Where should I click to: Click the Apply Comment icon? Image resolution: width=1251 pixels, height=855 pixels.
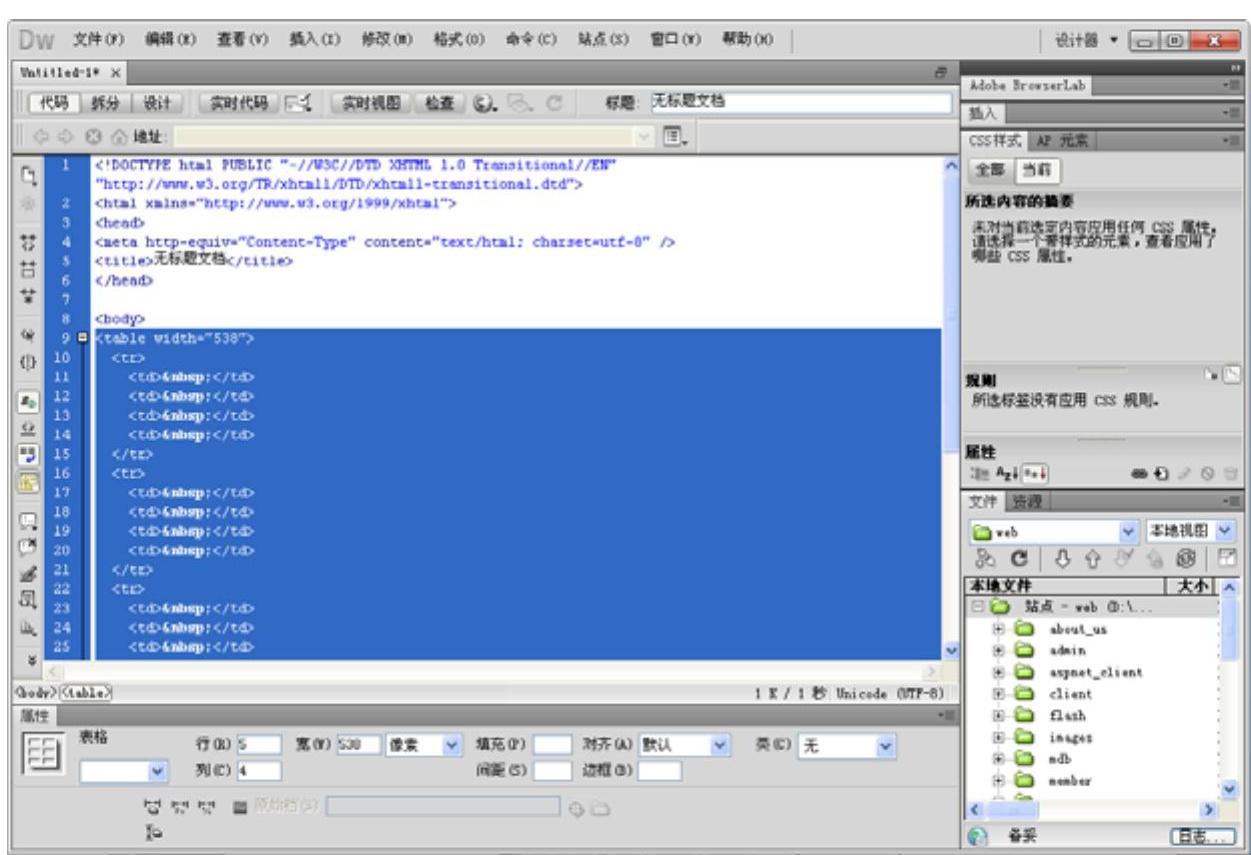point(28,521)
